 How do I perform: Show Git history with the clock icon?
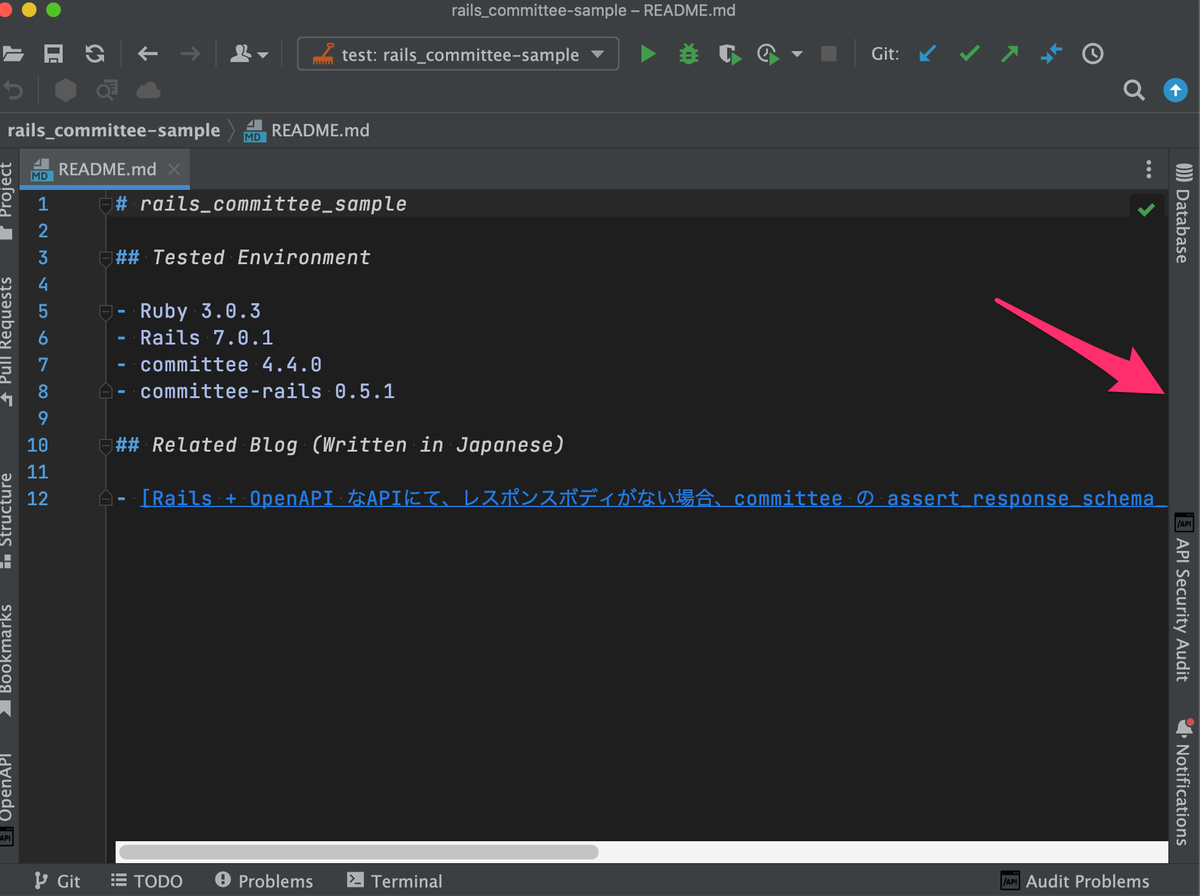(1093, 54)
